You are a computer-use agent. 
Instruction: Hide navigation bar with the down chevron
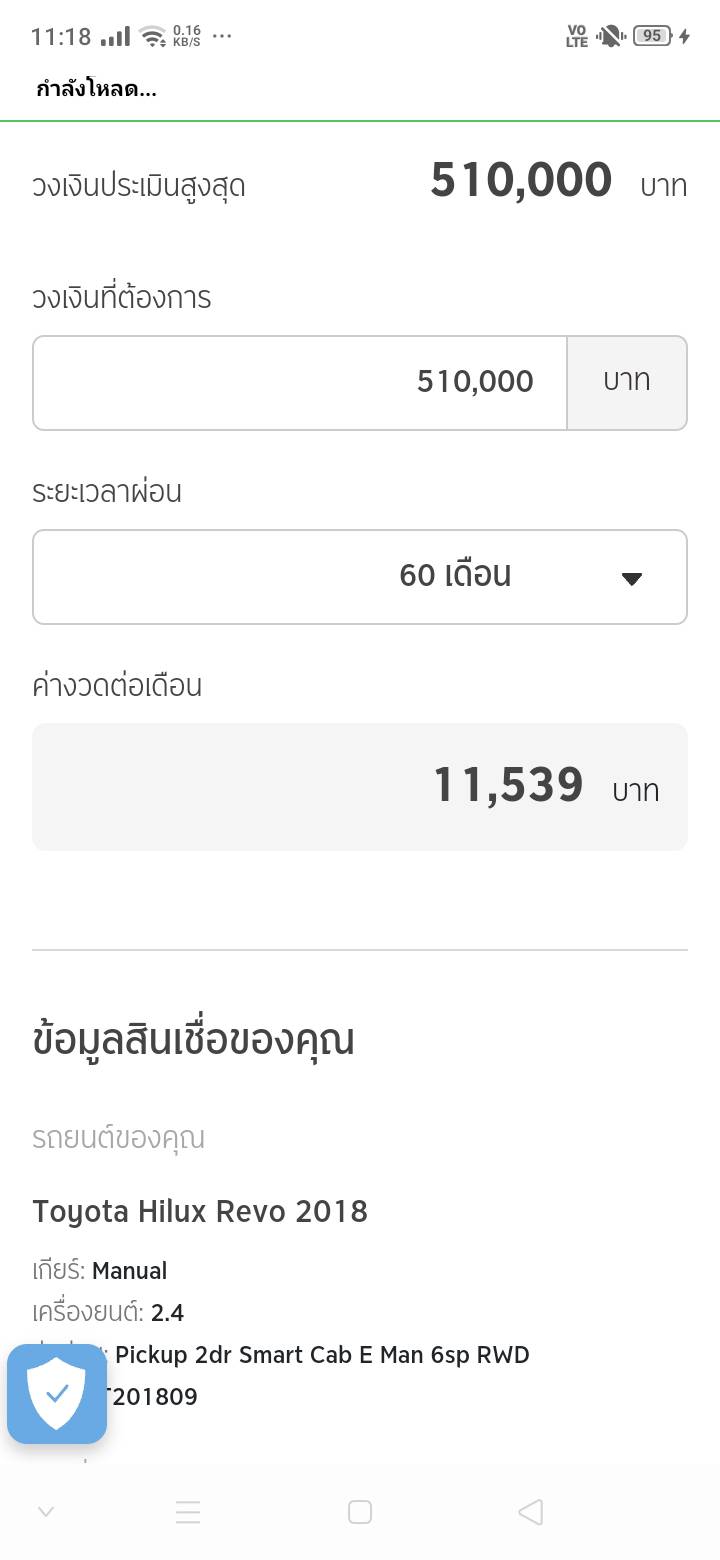45,1512
